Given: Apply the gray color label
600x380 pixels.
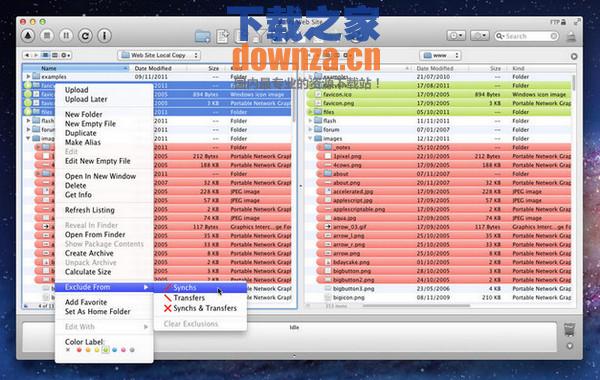Looking at the screenshot, I should (132, 350).
